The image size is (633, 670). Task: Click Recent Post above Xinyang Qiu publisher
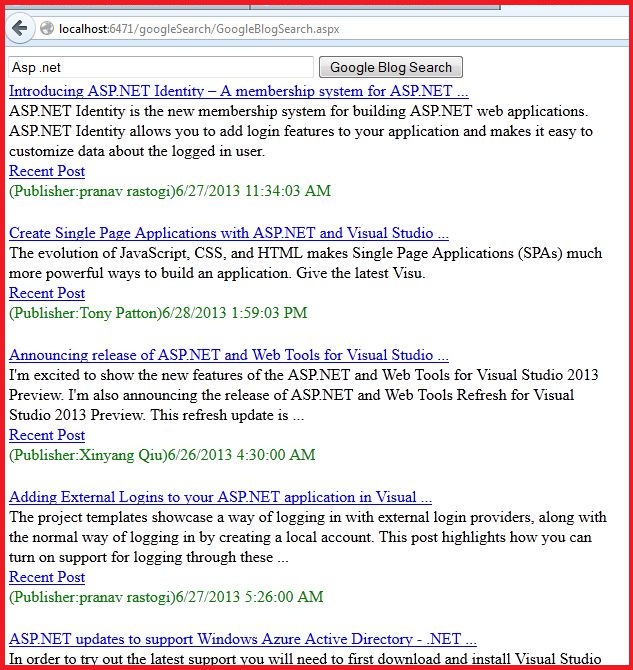point(47,435)
